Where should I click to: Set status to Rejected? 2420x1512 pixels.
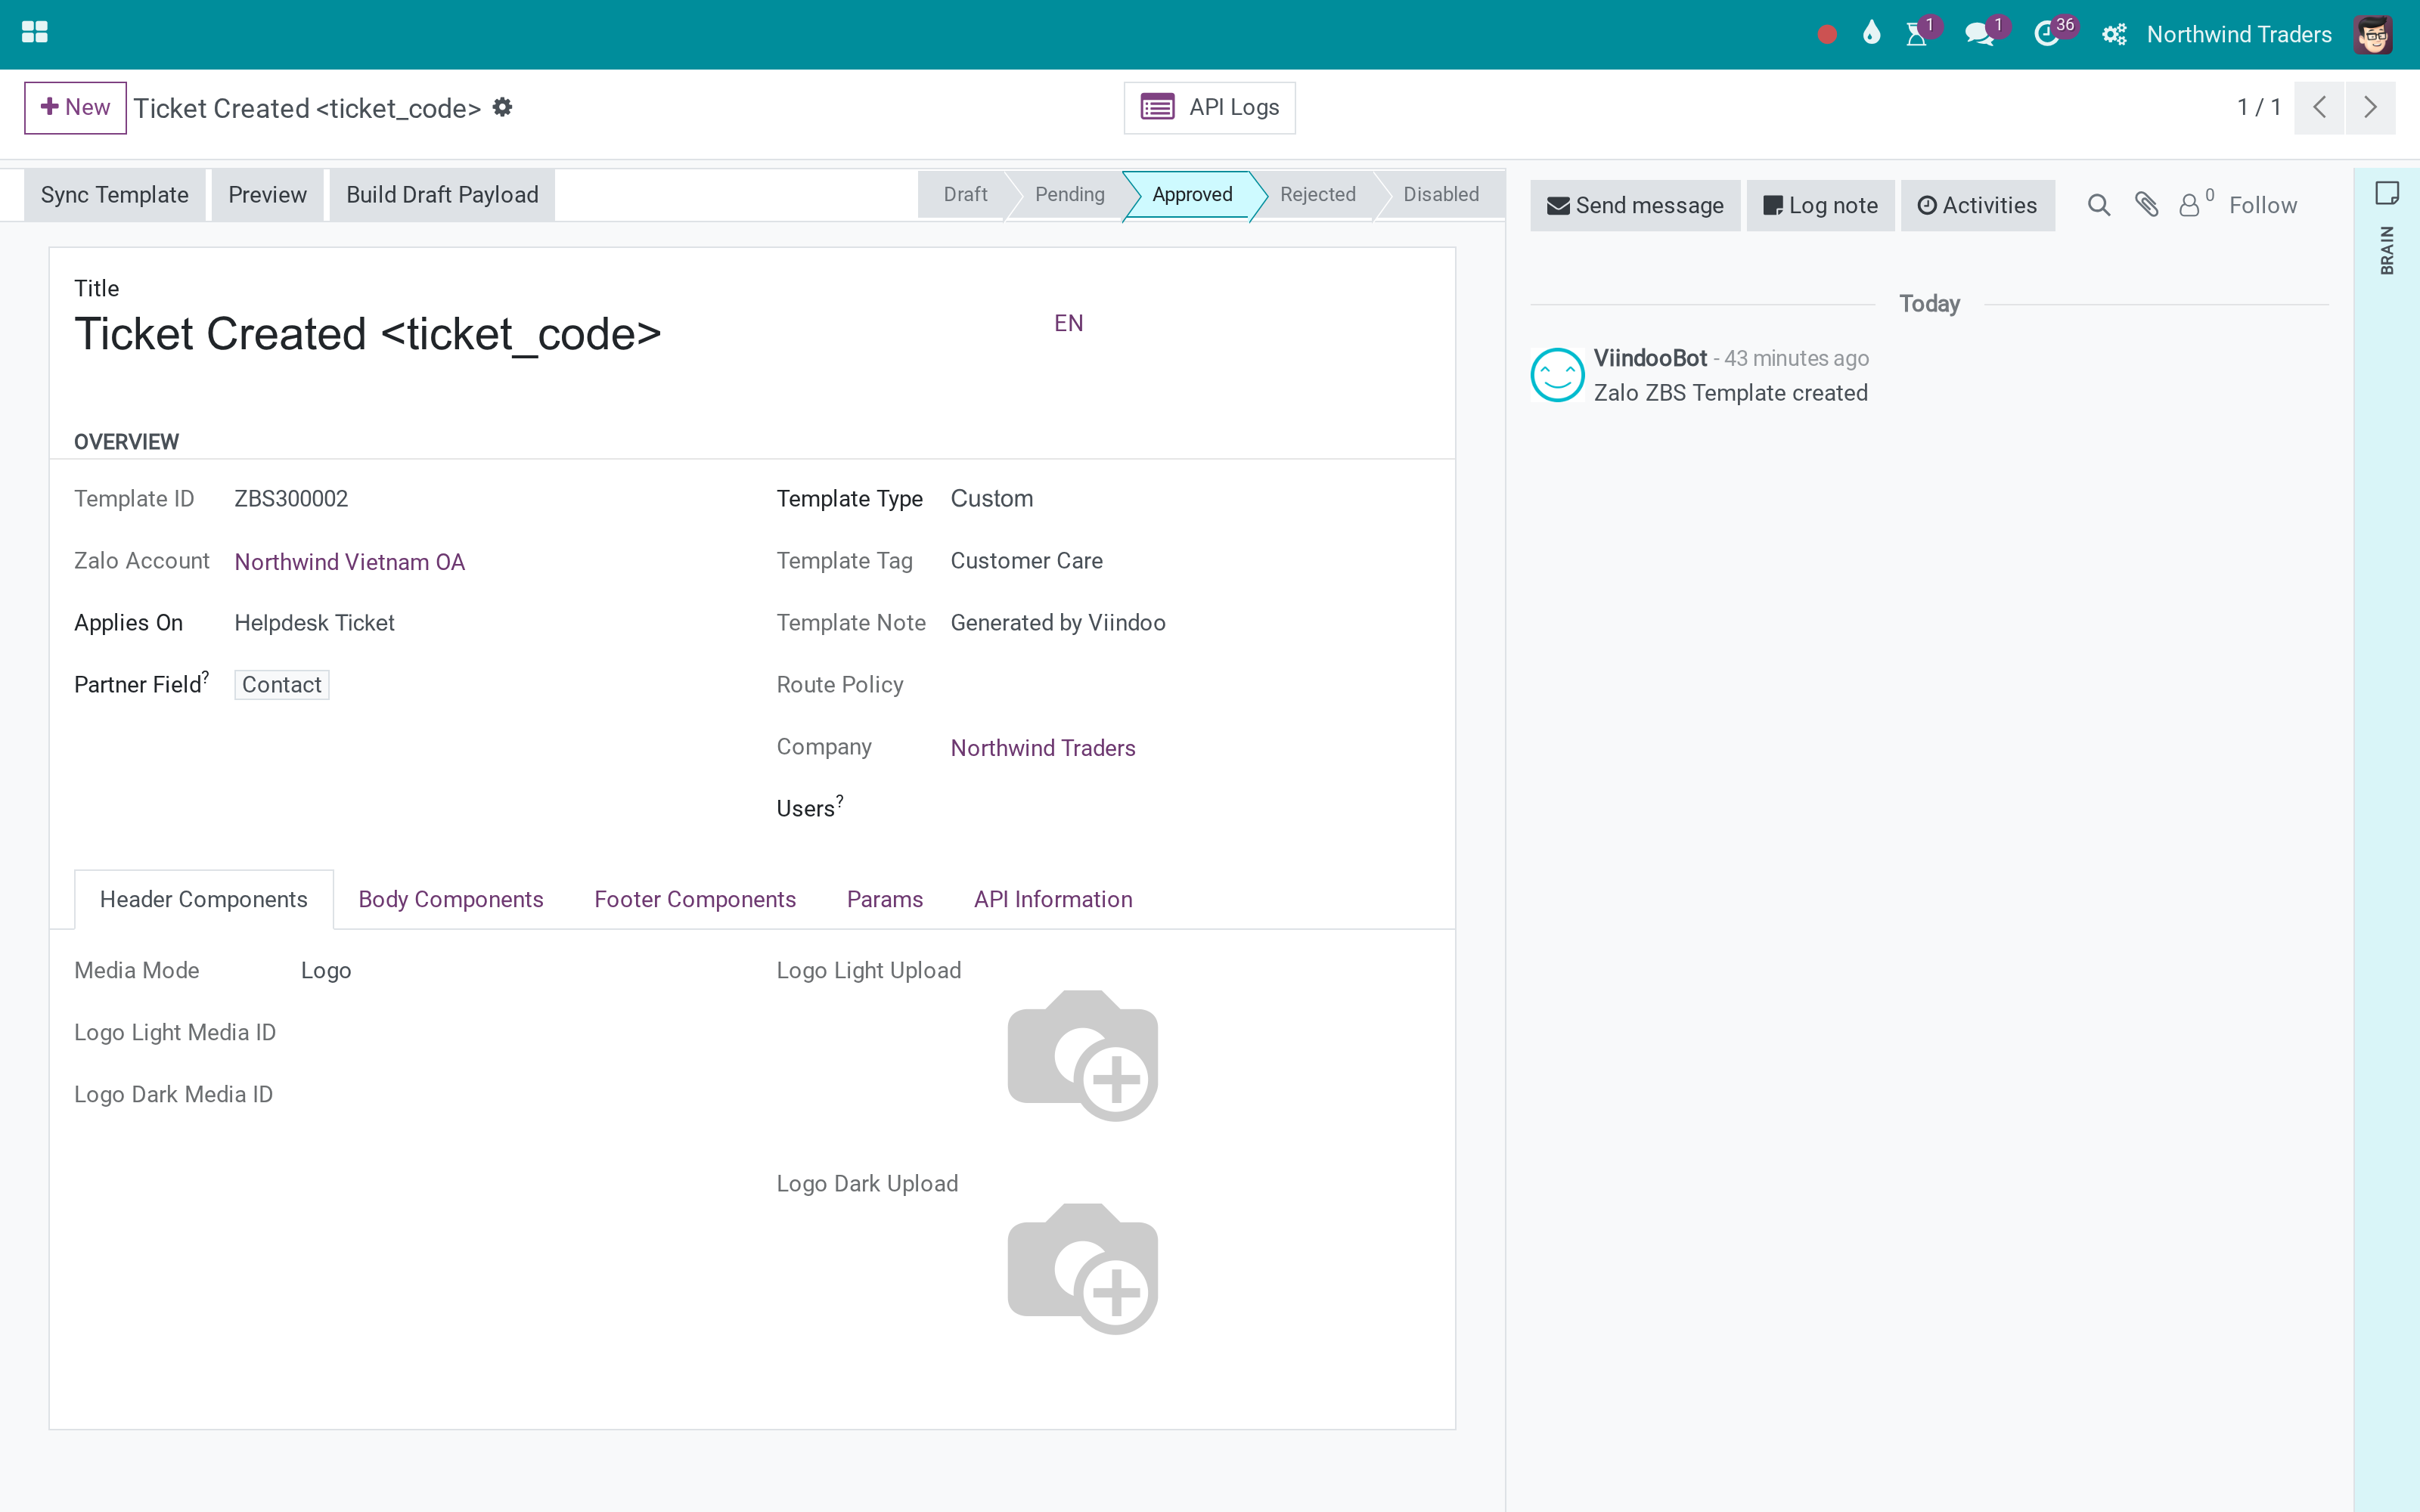coord(1317,195)
